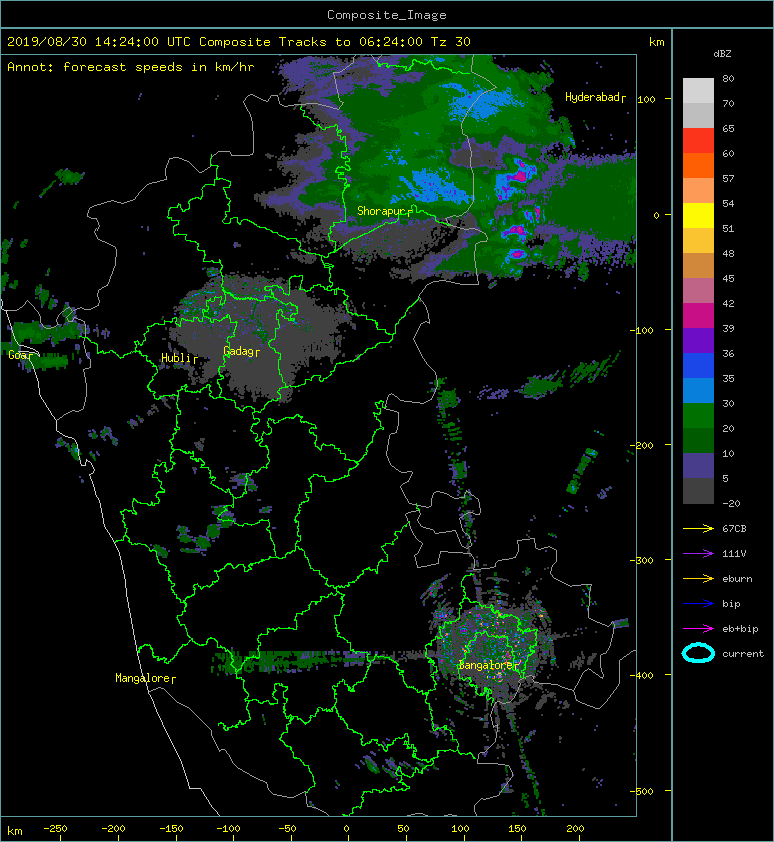Click the 80 value on the dBZ scale
The height and width of the screenshot is (842, 774).
pyautogui.click(x=728, y=78)
